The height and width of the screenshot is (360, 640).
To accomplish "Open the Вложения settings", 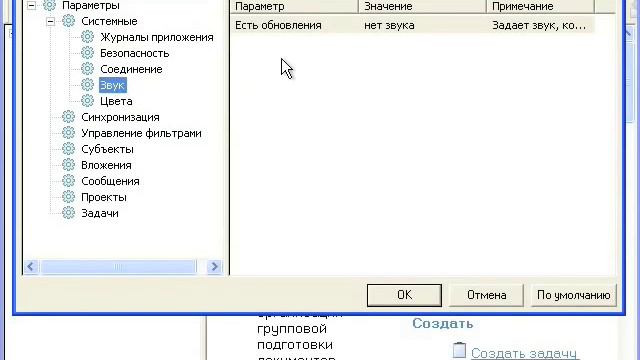I will [x=106, y=165].
